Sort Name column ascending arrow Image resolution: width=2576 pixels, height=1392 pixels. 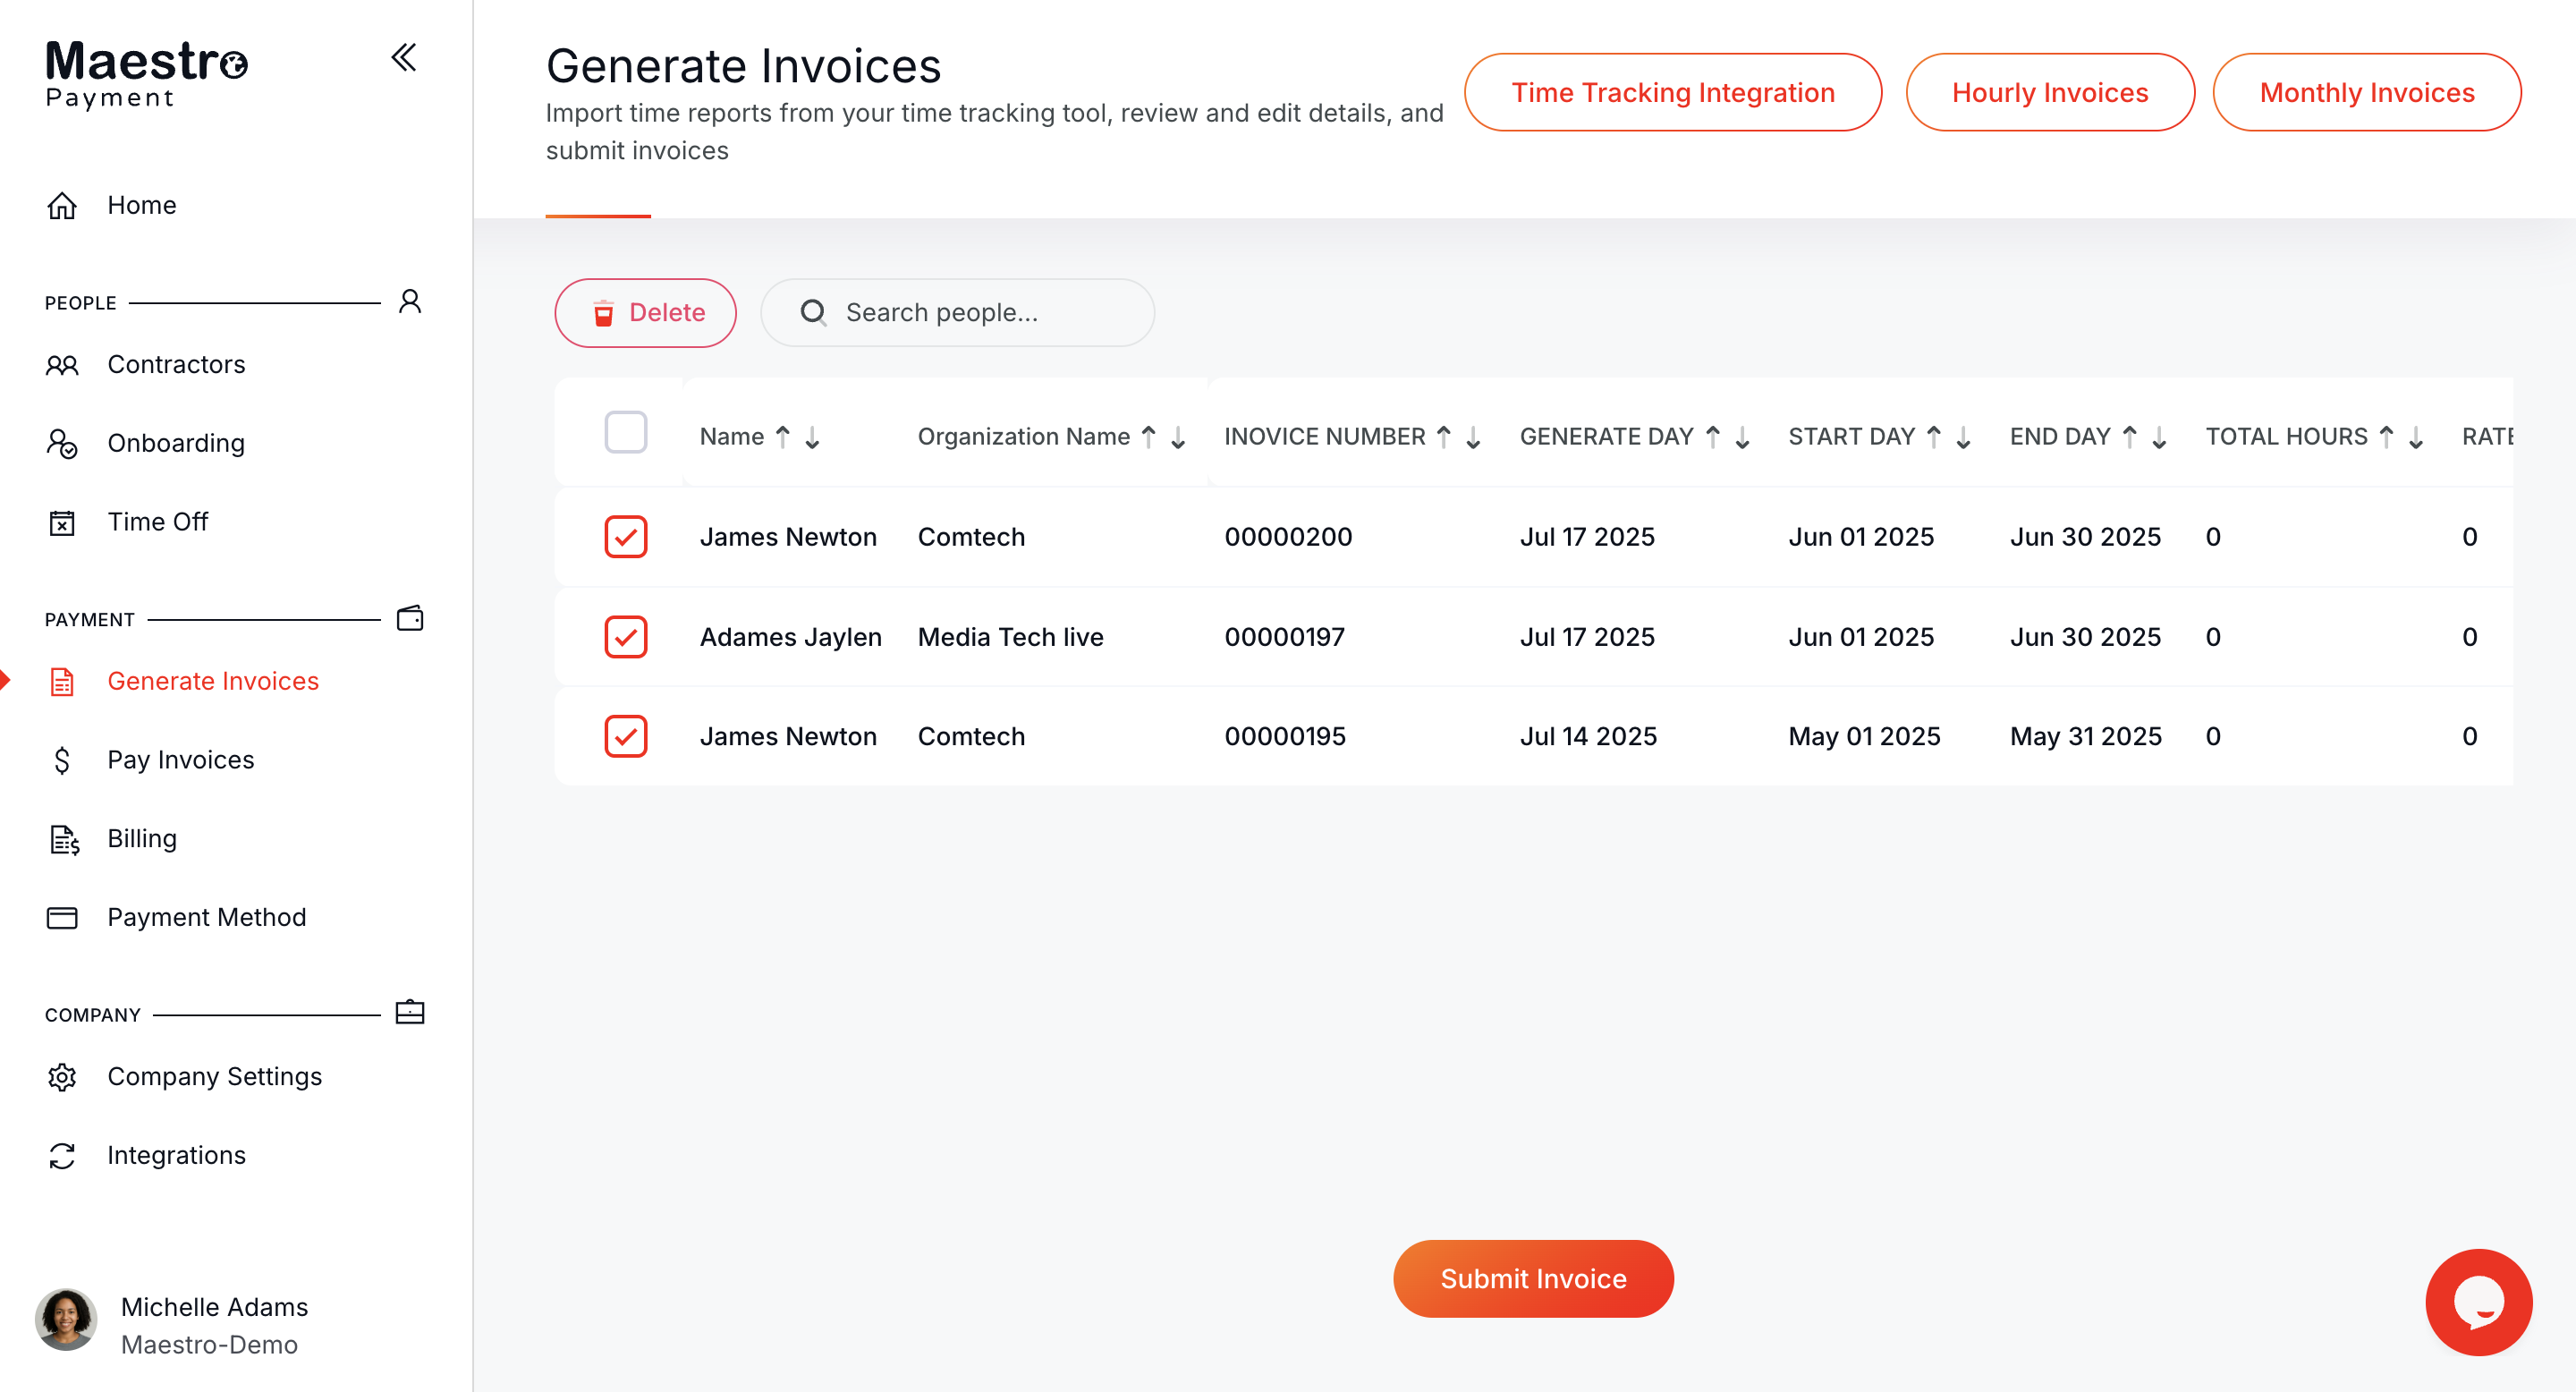tap(783, 437)
